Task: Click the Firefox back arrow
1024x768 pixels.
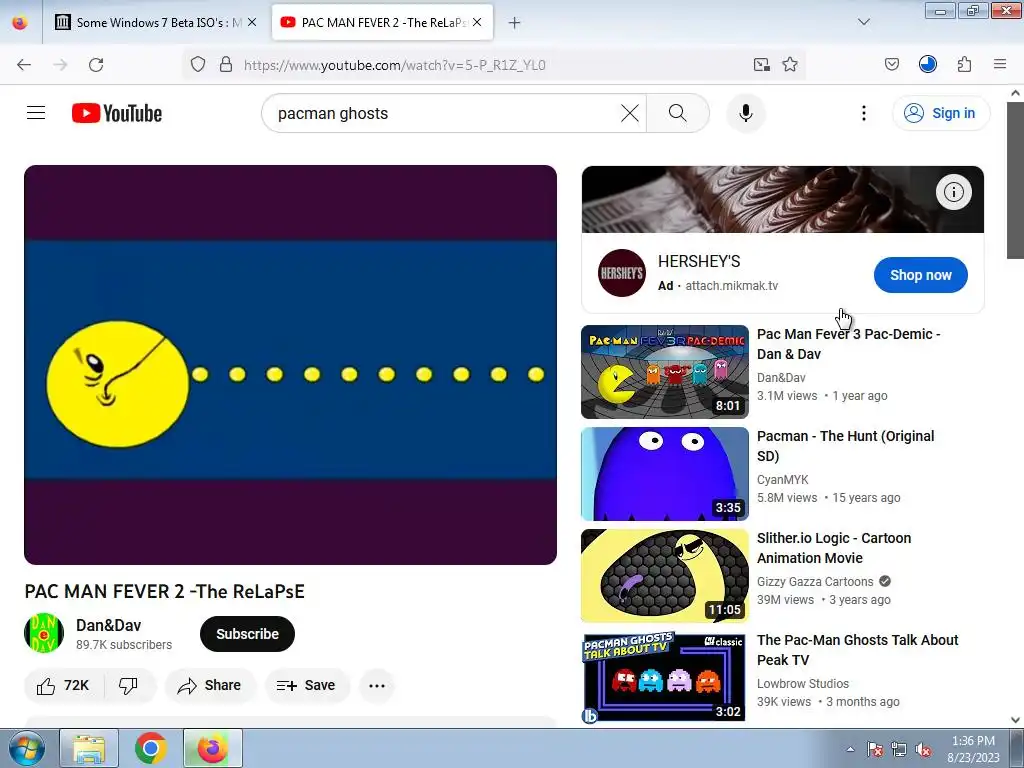Action: 24,65
